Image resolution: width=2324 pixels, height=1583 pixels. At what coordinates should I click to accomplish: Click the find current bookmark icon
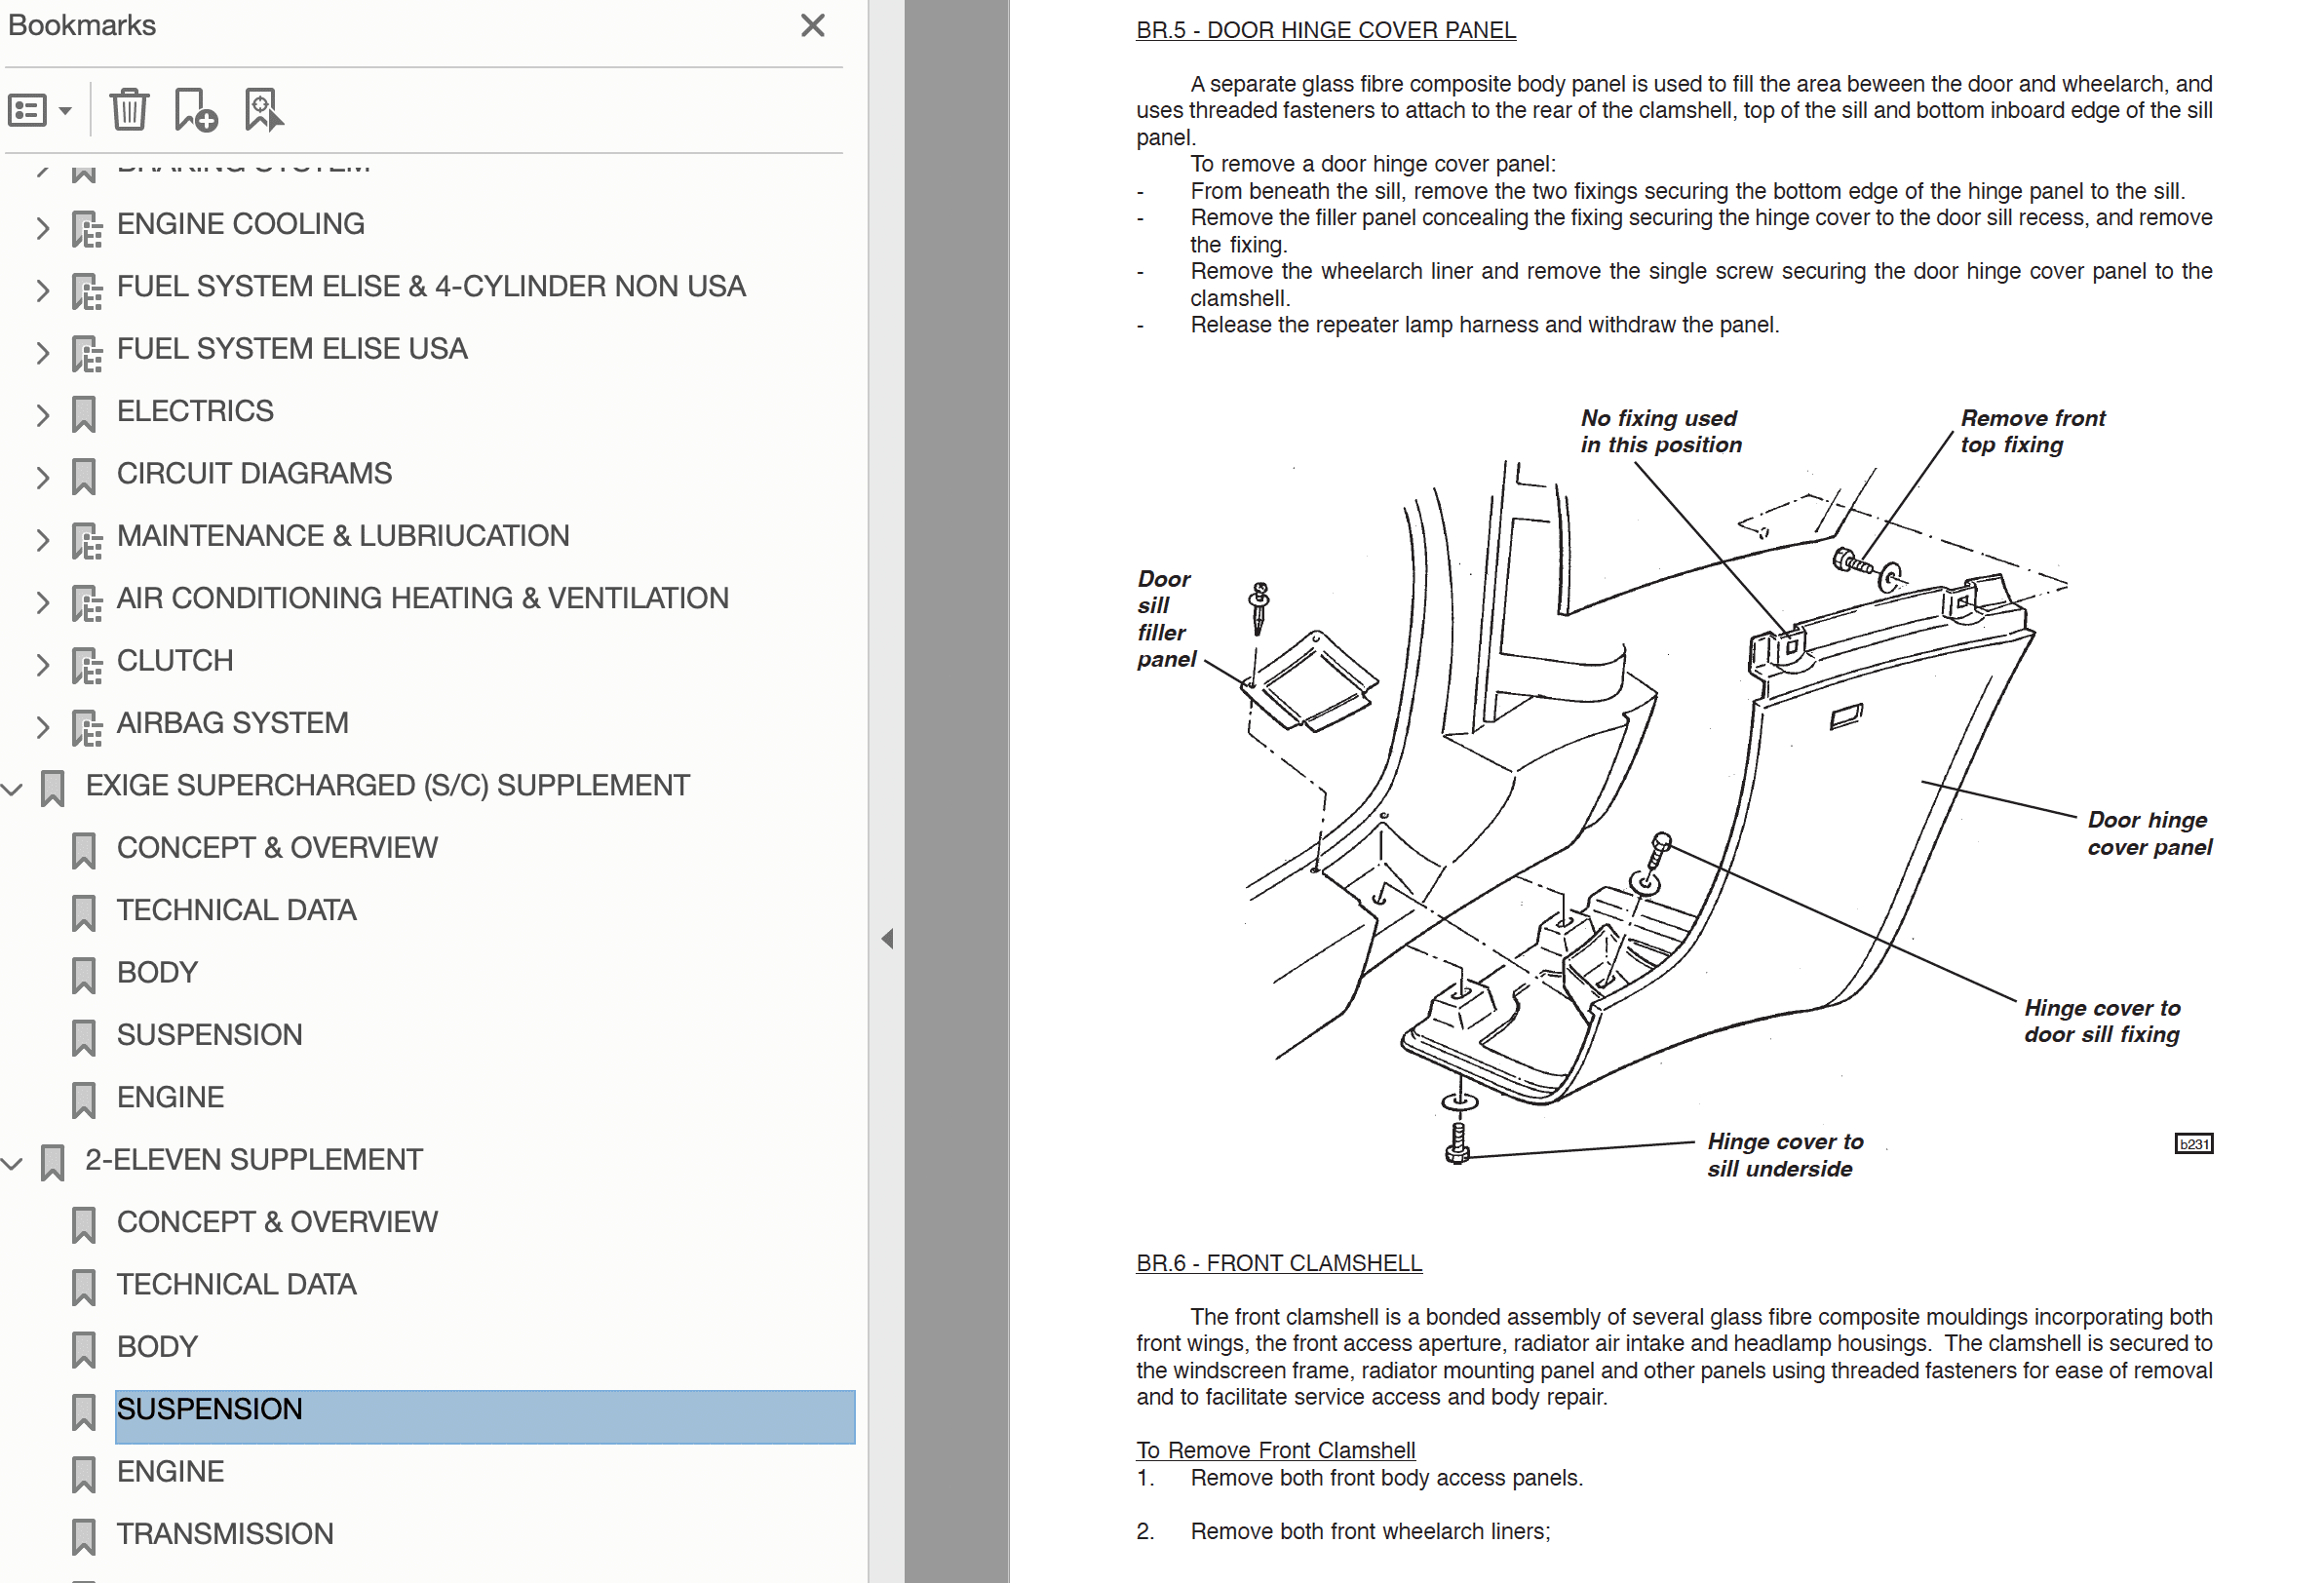point(263,110)
